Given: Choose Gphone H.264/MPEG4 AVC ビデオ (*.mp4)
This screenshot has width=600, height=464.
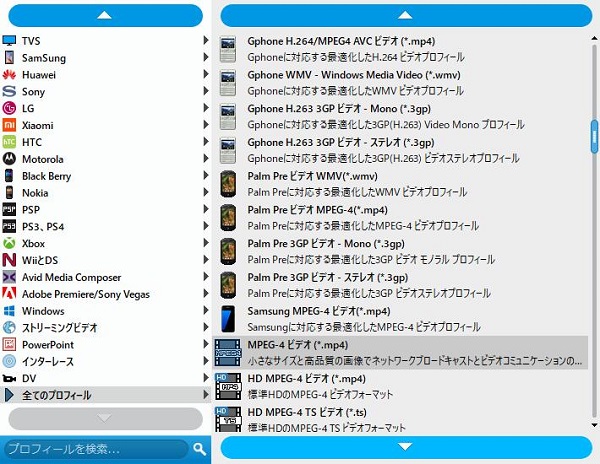Looking at the screenshot, I should coord(401,49).
